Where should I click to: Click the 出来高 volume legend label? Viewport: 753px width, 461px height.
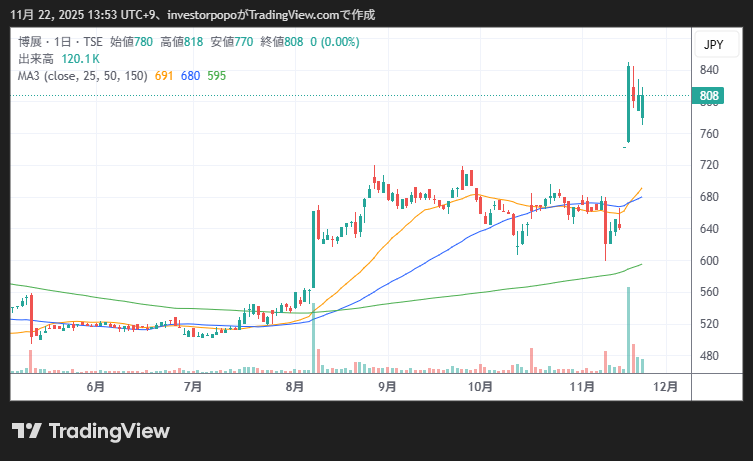tap(35, 59)
